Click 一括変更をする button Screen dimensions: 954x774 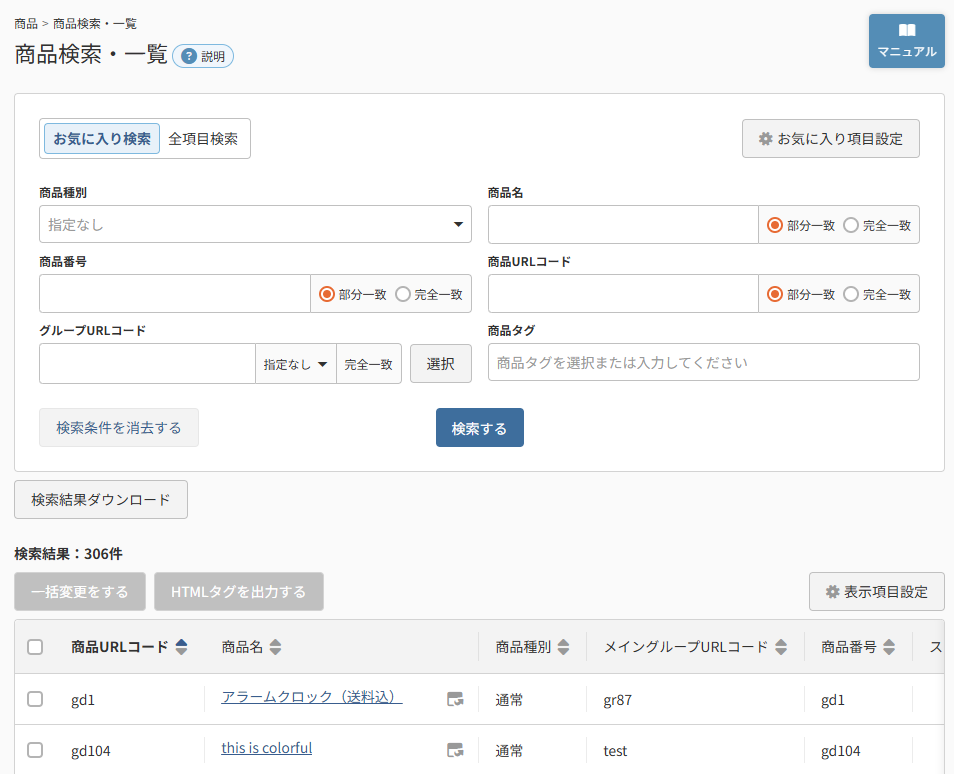point(80,591)
